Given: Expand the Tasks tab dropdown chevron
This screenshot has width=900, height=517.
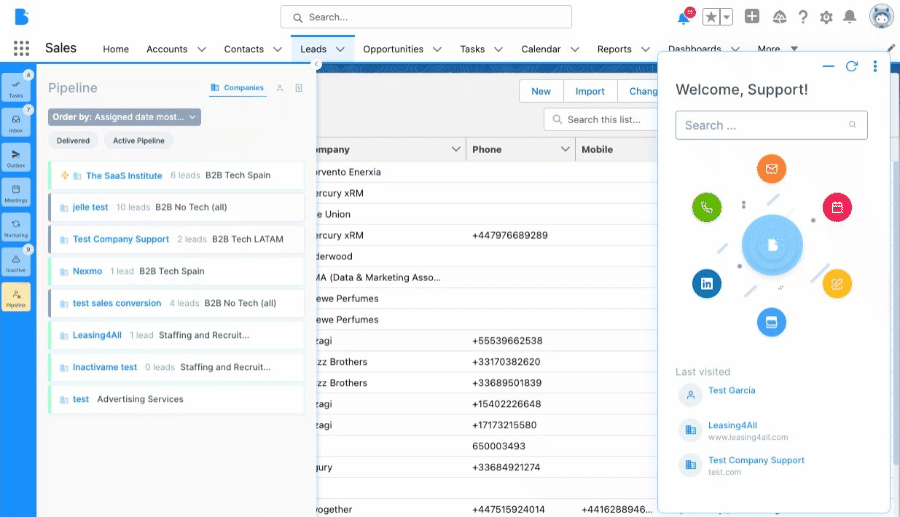Looking at the screenshot, I should coord(498,49).
